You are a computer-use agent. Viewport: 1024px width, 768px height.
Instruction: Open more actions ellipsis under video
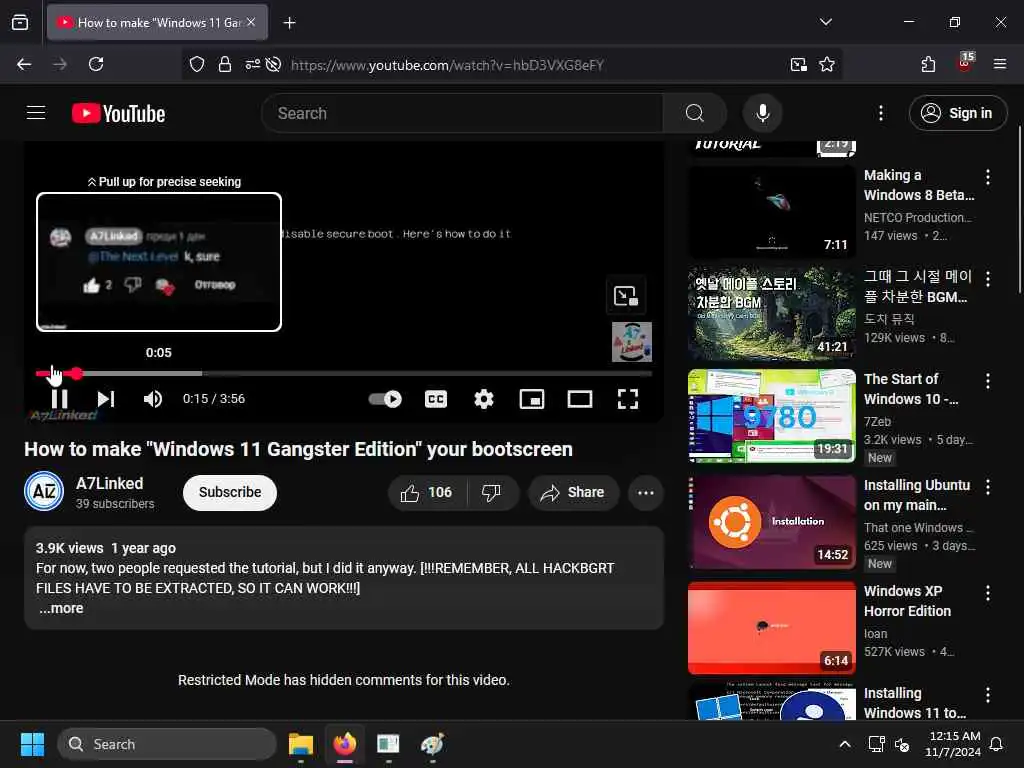coord(645,492)
